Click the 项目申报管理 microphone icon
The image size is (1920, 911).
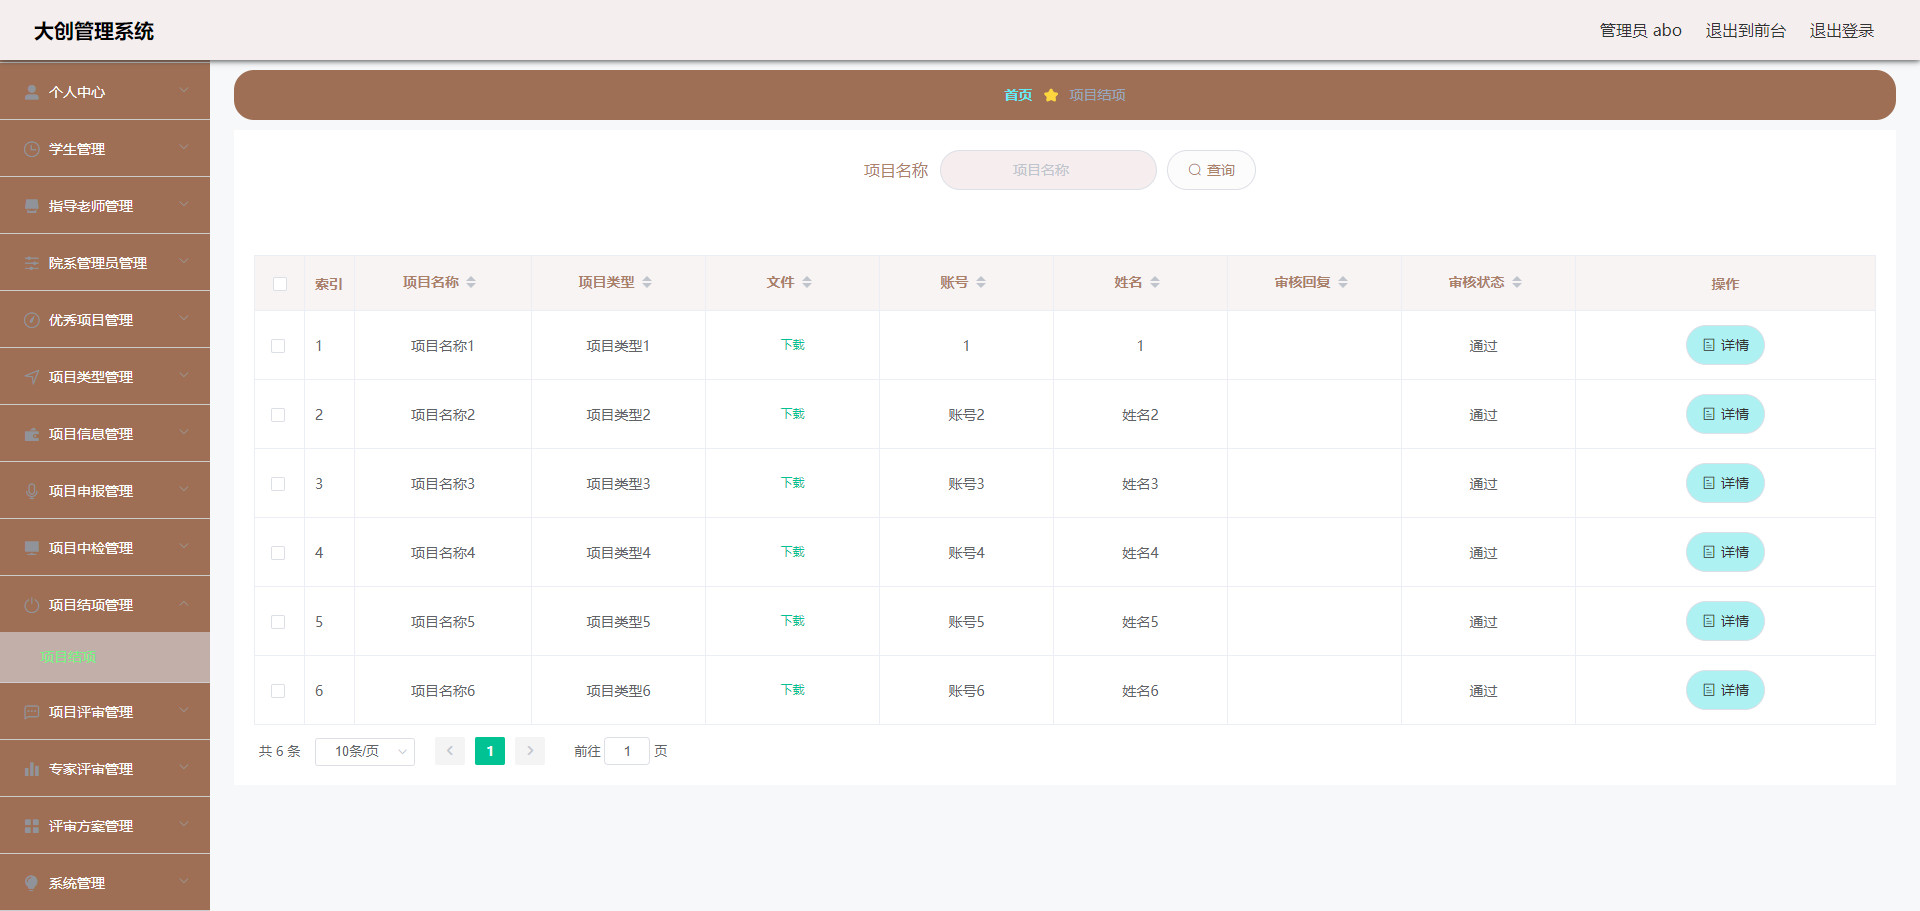[32, 491]
